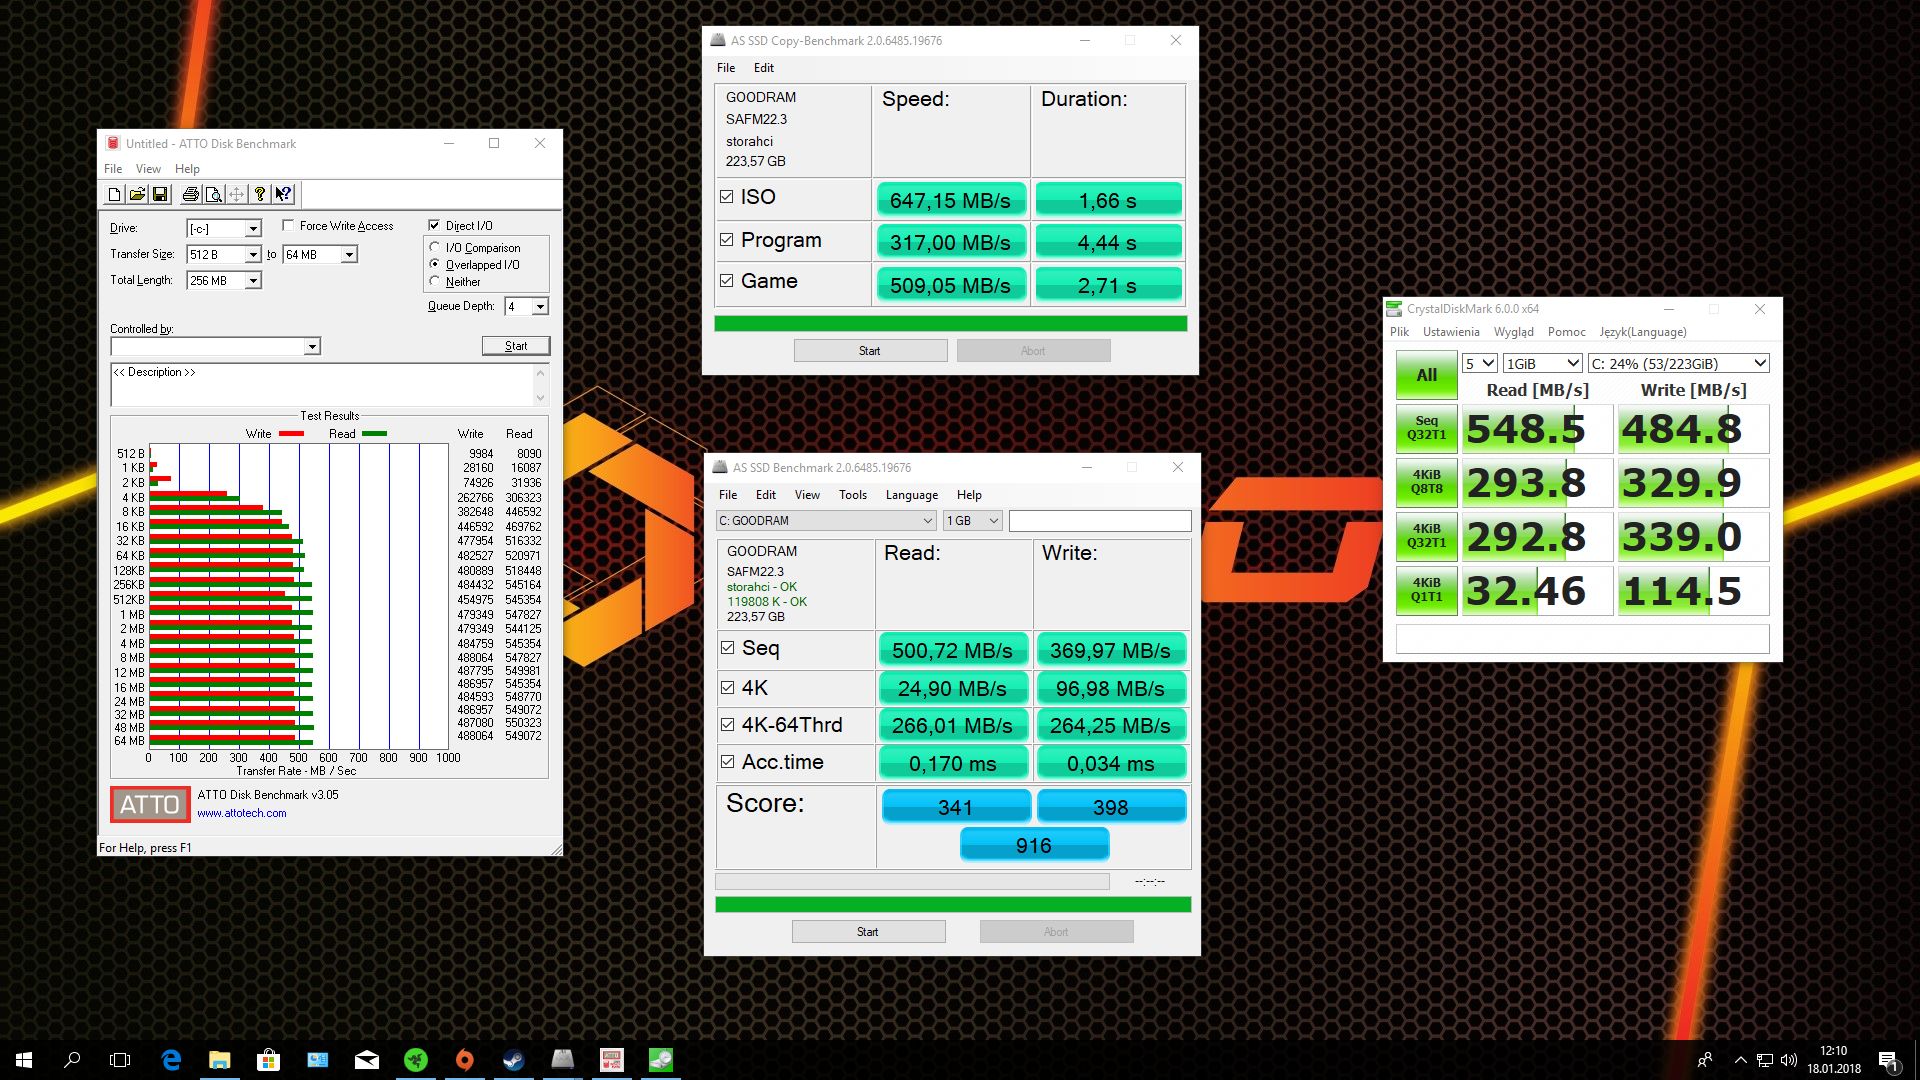Select the I/O Comparison radio button
The width and height of the screenshot is (1920, 1080).
435,247
